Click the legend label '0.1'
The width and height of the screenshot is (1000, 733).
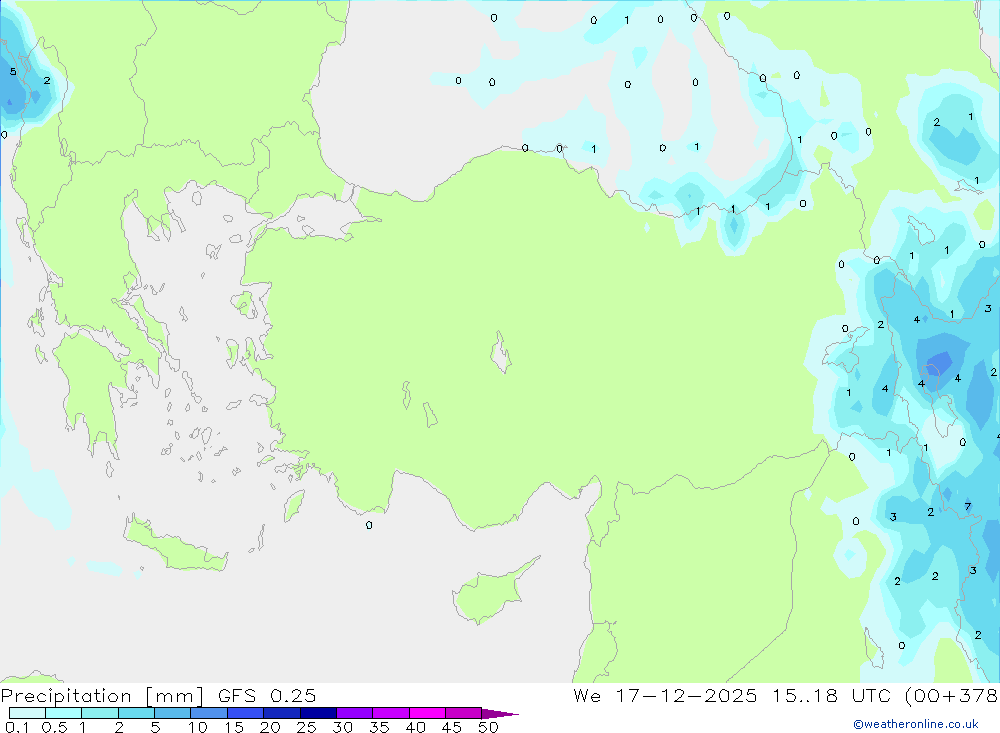coord(17,727)
